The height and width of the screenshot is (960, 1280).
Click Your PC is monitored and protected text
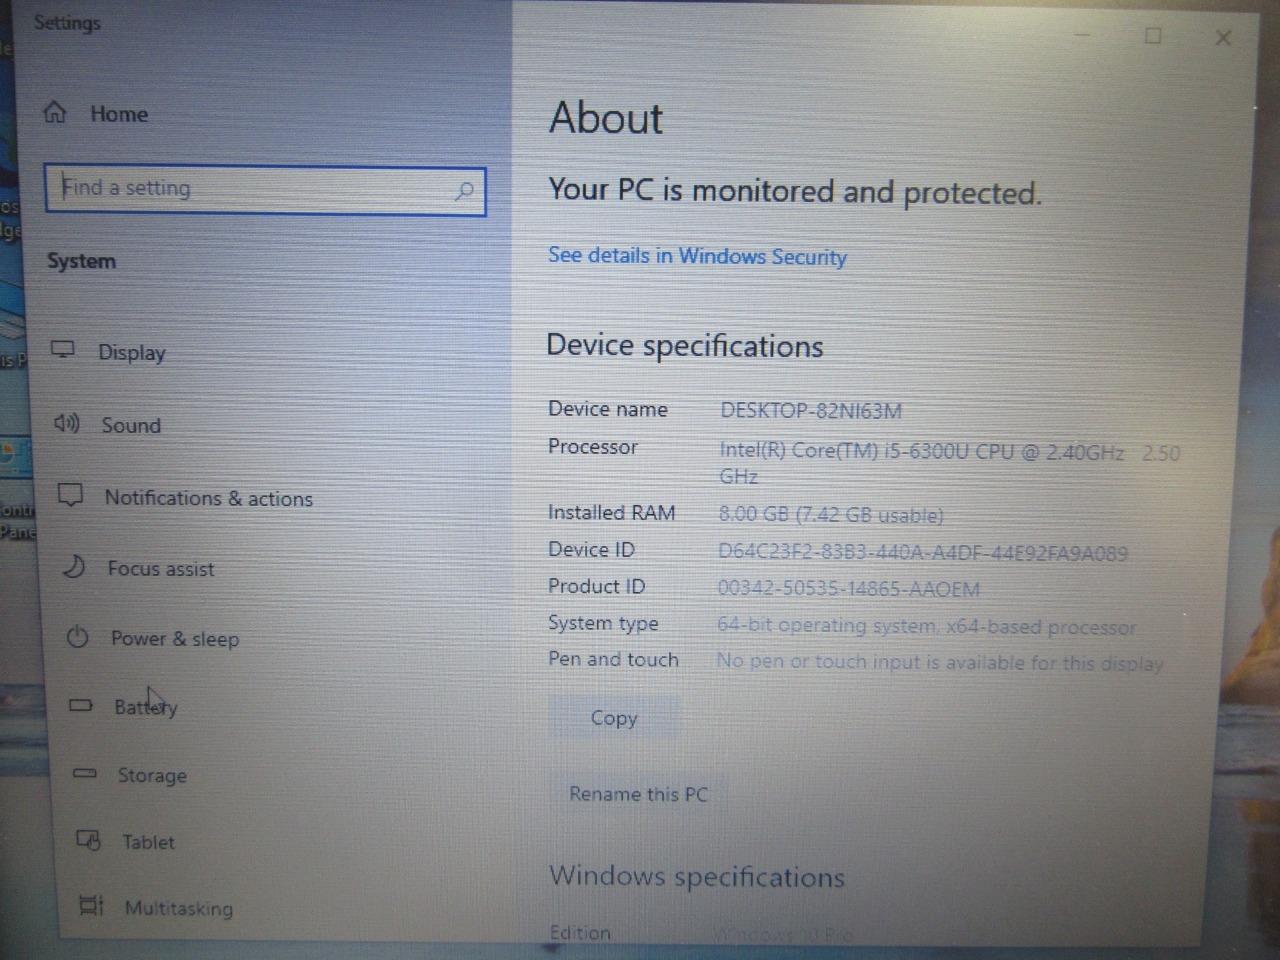tap(795, 191)
